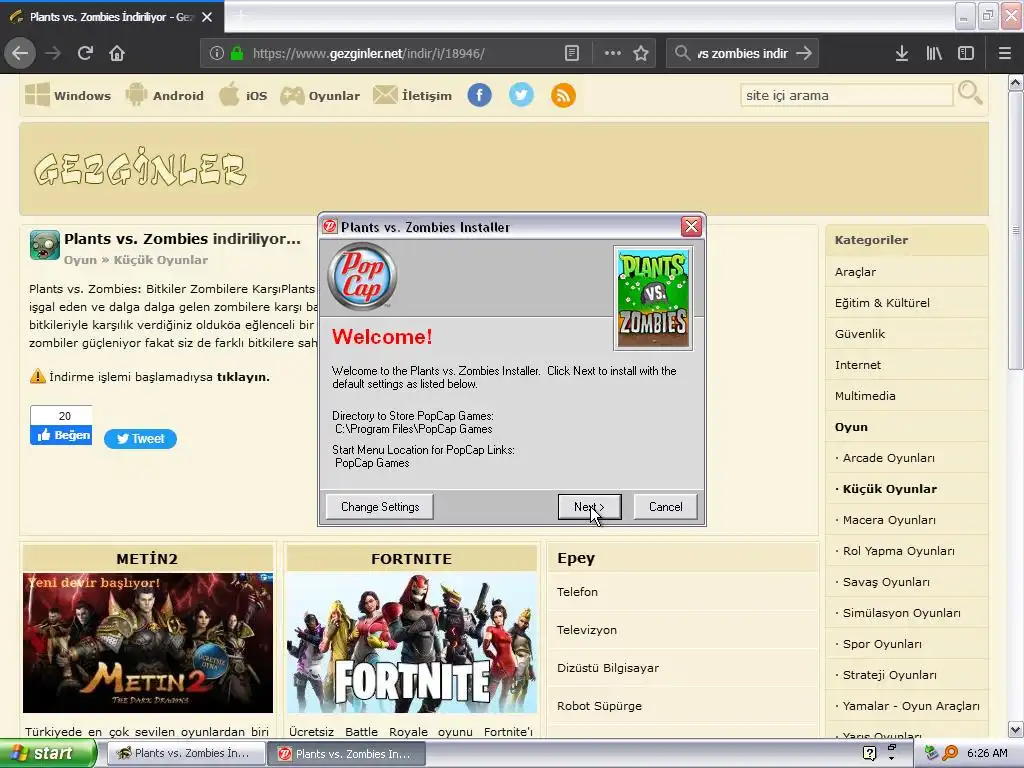Click the browser address bar URL
The width and height of the screenshot is (1024, 768).
pos(368,54)
